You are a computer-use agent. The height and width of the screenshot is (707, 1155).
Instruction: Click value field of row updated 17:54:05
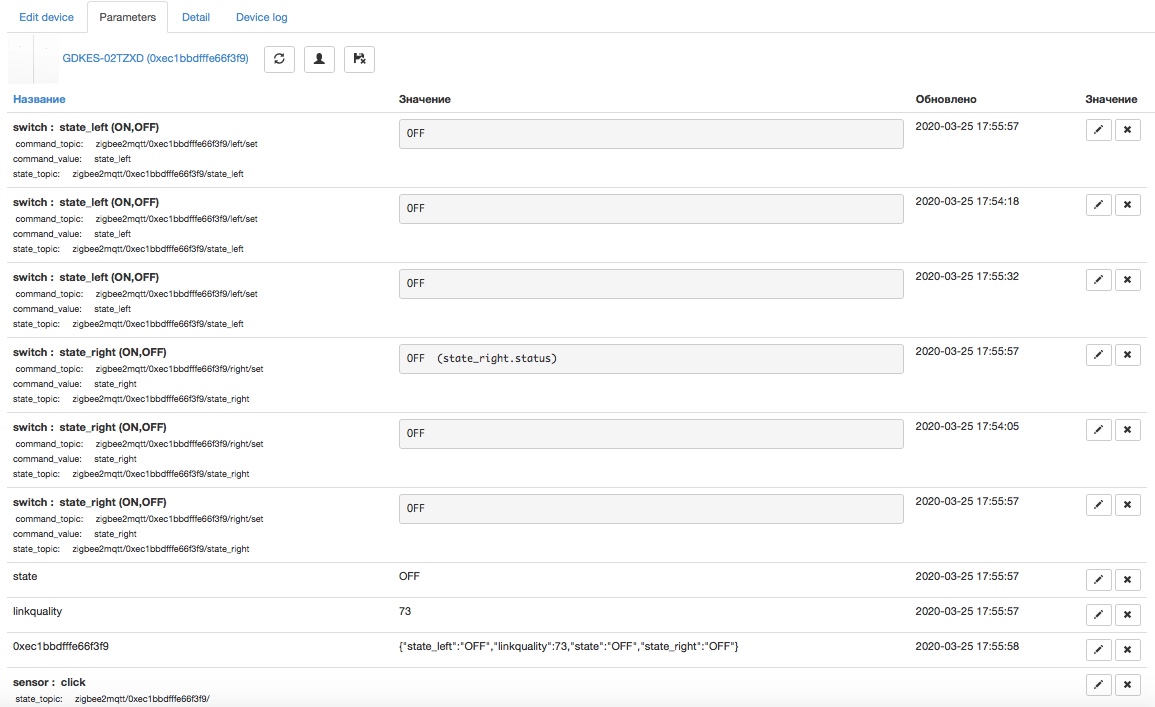click(650, 434)
